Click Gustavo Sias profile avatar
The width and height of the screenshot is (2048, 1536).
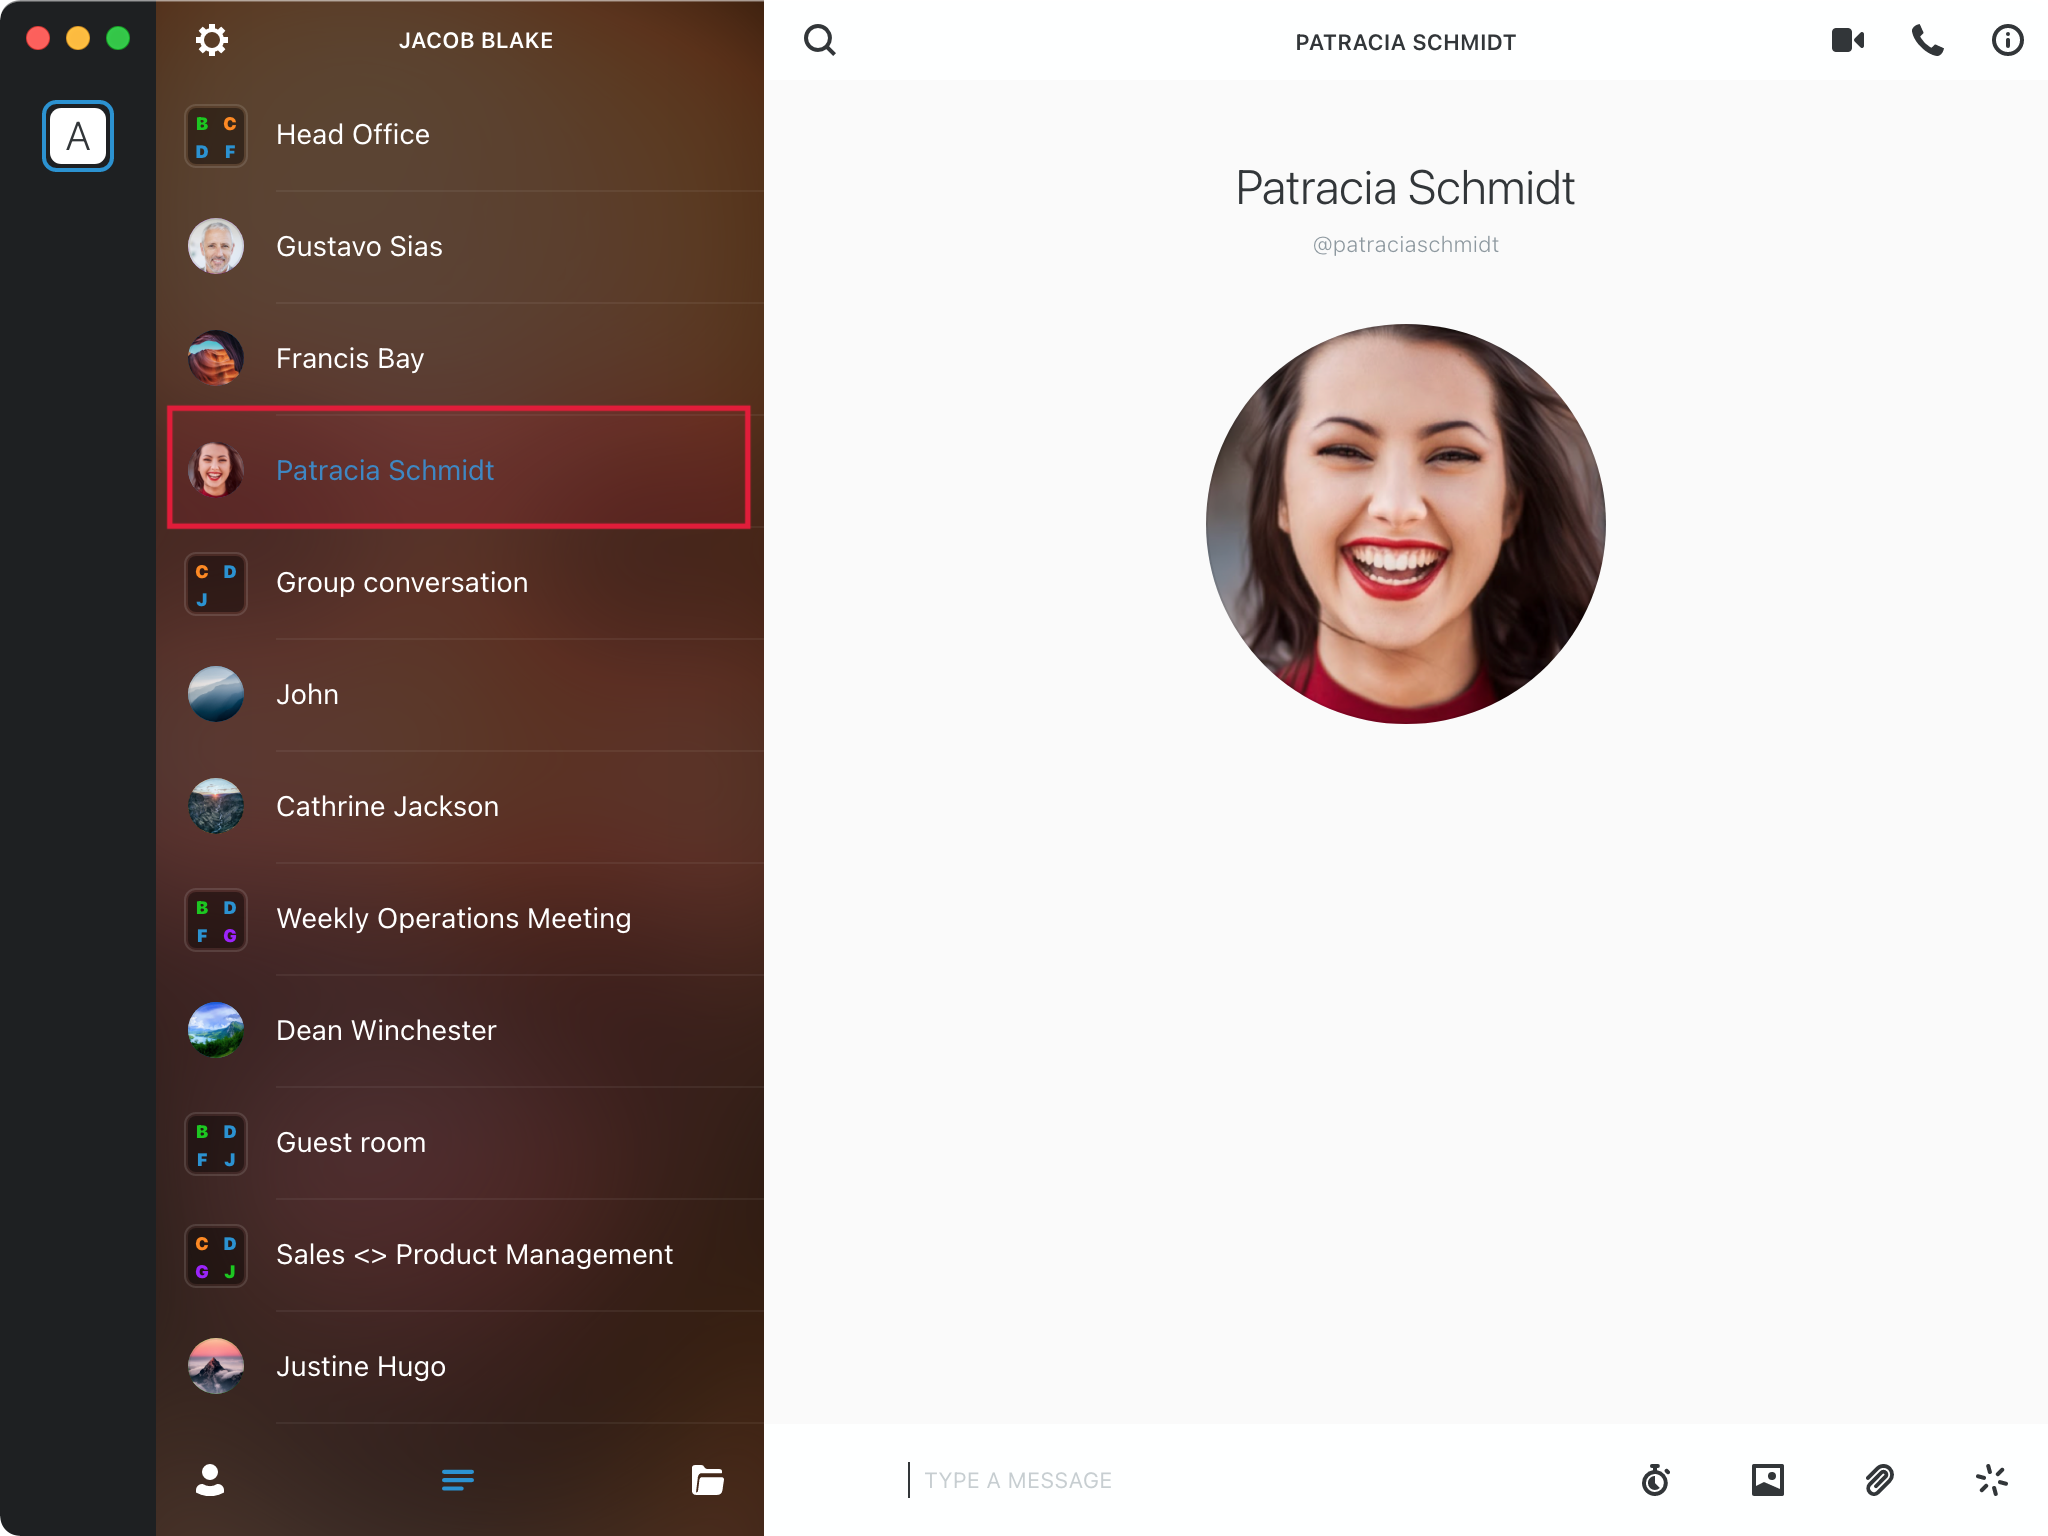pos(216,246)
